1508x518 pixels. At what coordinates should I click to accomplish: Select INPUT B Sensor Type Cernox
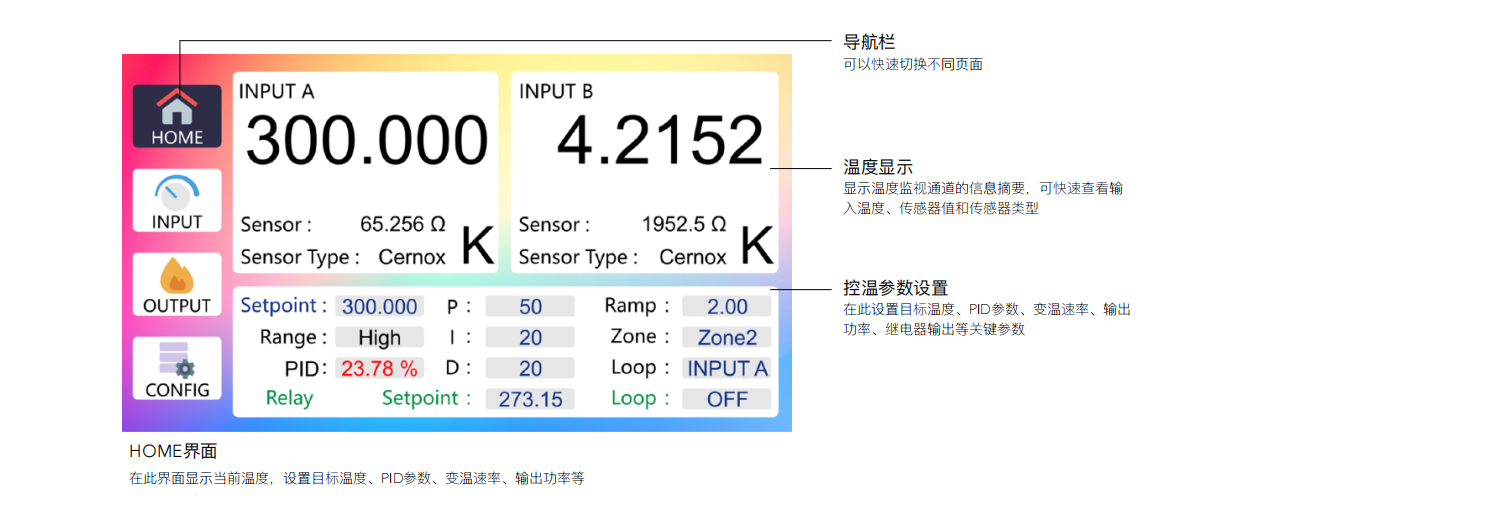click(693, 257)
